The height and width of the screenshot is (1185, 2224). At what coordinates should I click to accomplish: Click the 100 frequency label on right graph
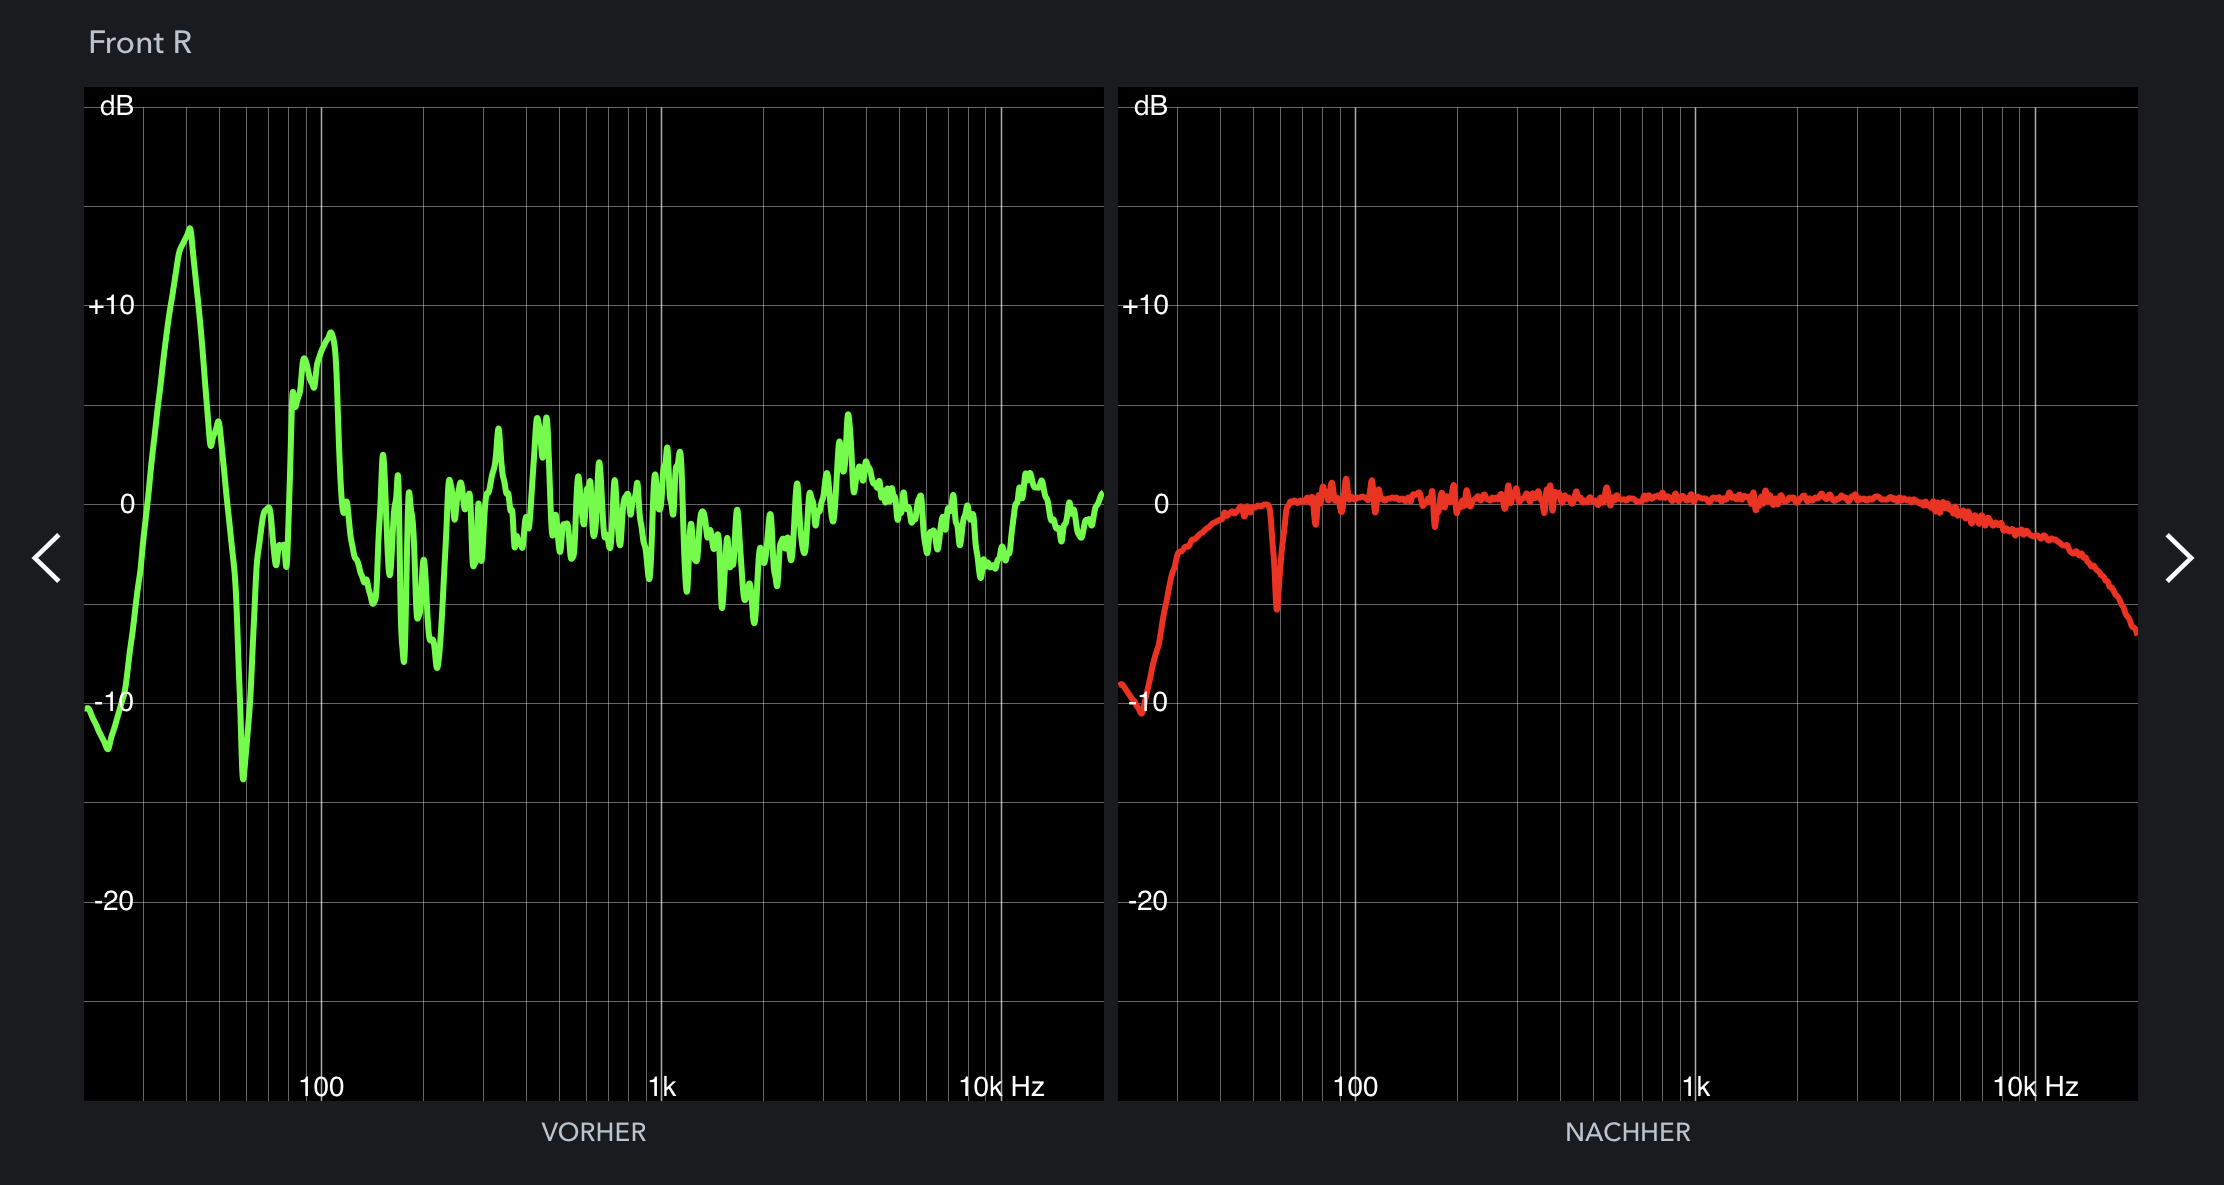coord(1355,1087)
